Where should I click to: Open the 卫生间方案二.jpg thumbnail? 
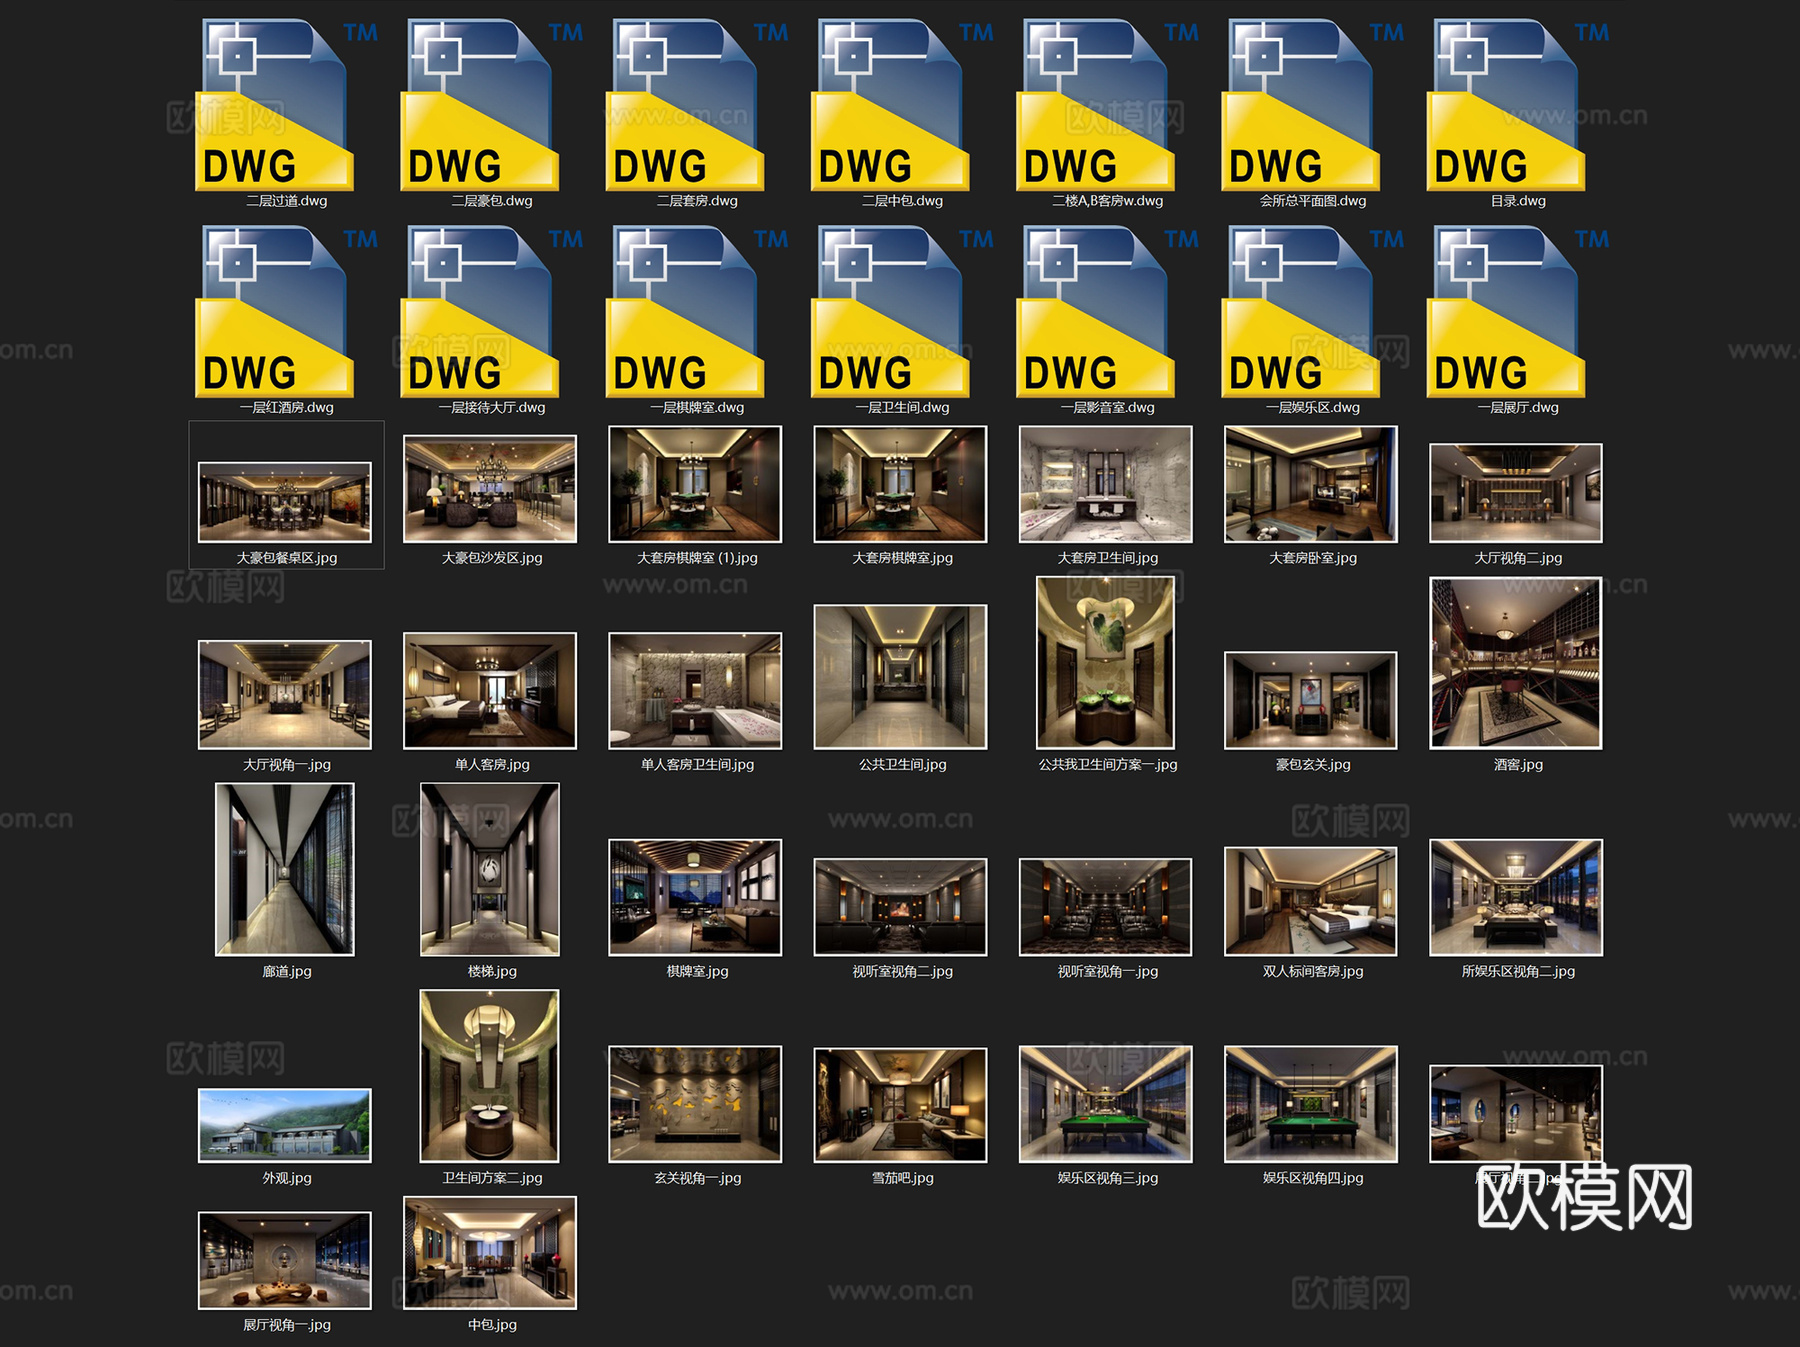[490, 1077]
